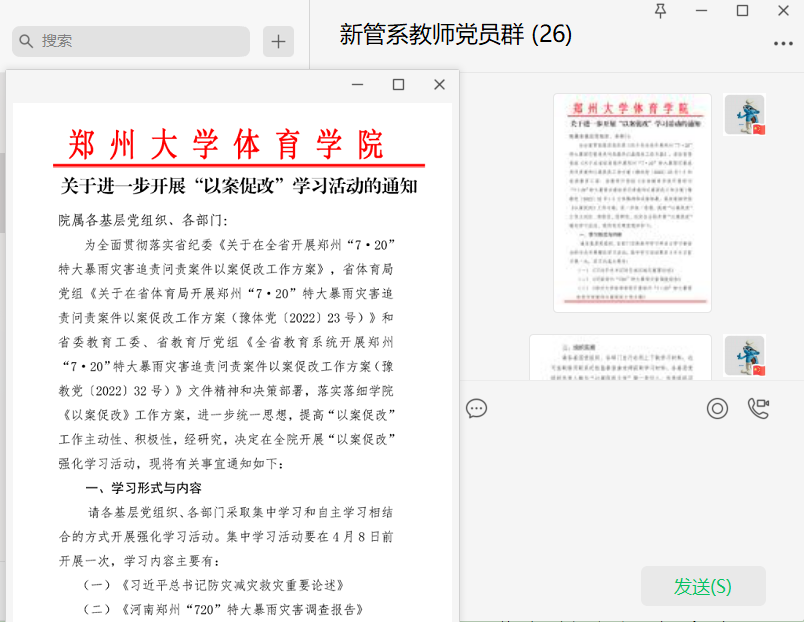The height and width of the screenshot is (622, 804).
Task: Click the magnifier icon in search box
Action: [26, 41]
